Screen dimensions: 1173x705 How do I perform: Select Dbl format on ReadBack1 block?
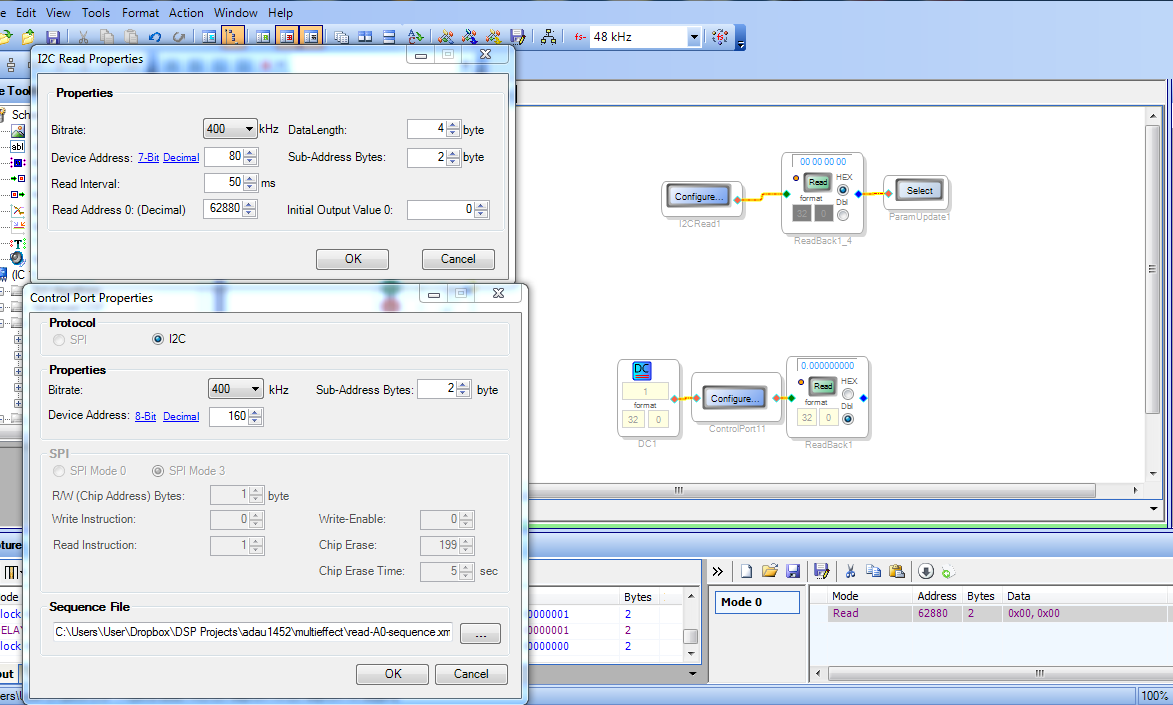click(x=848, y=418)
